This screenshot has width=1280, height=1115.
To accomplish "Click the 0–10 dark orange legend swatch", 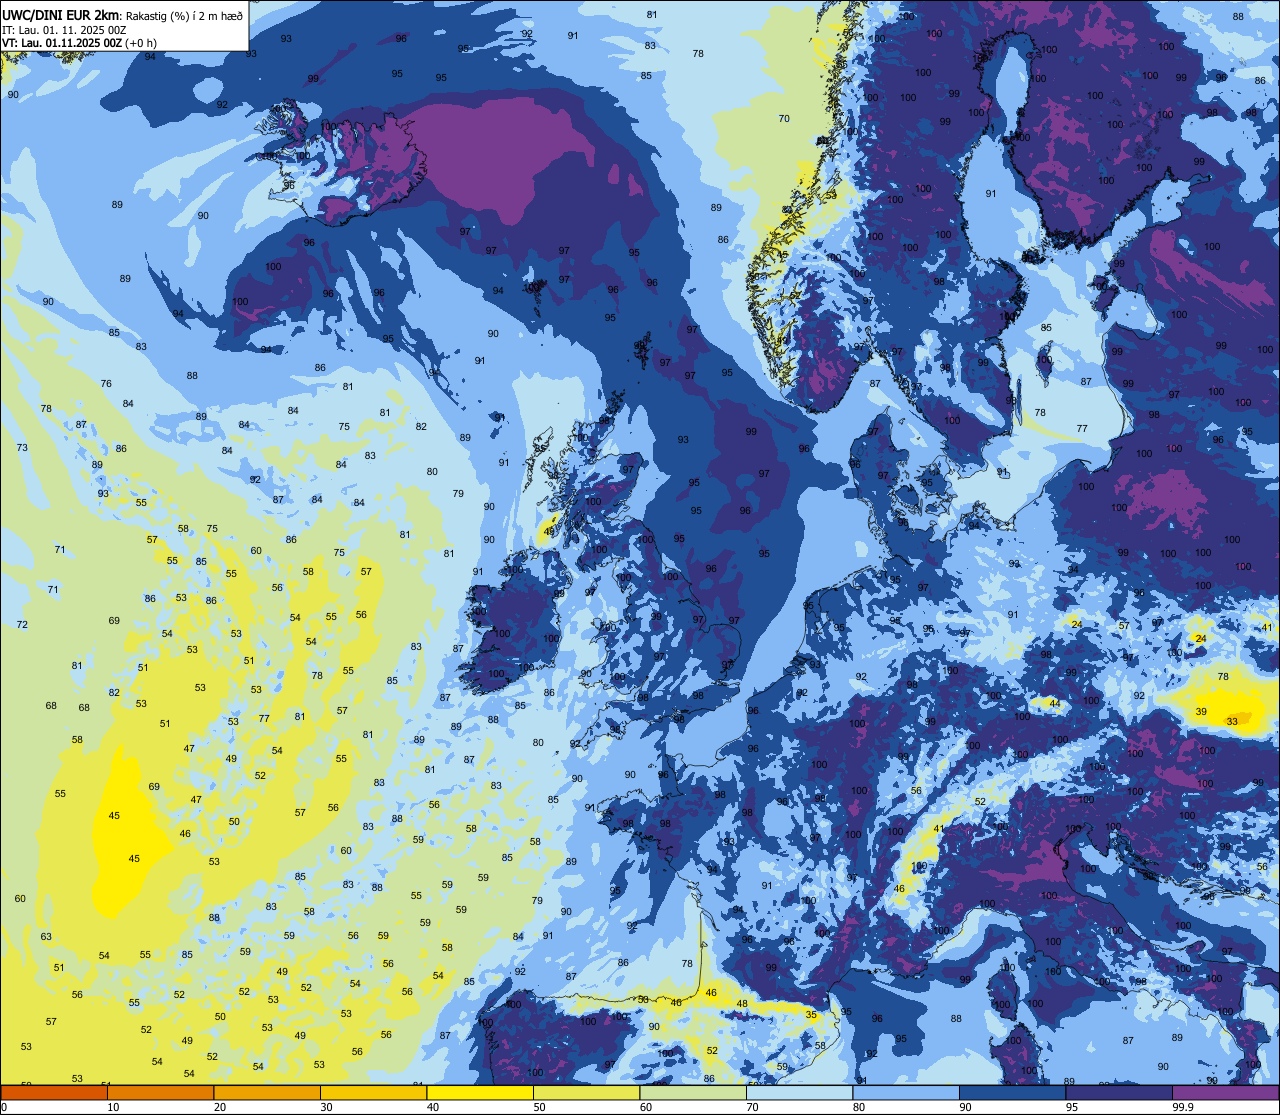I will point(54,1093).
